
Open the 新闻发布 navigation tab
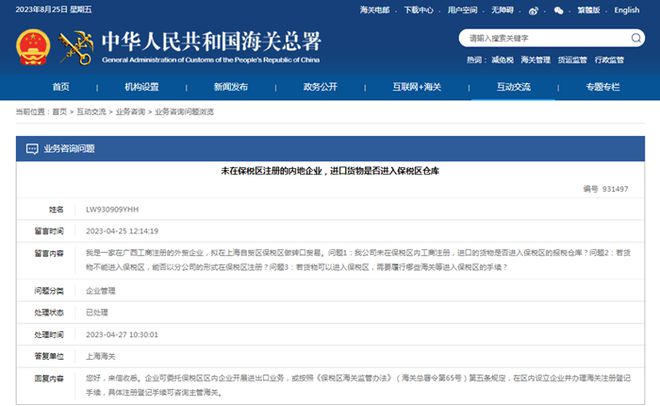point(231,87)
